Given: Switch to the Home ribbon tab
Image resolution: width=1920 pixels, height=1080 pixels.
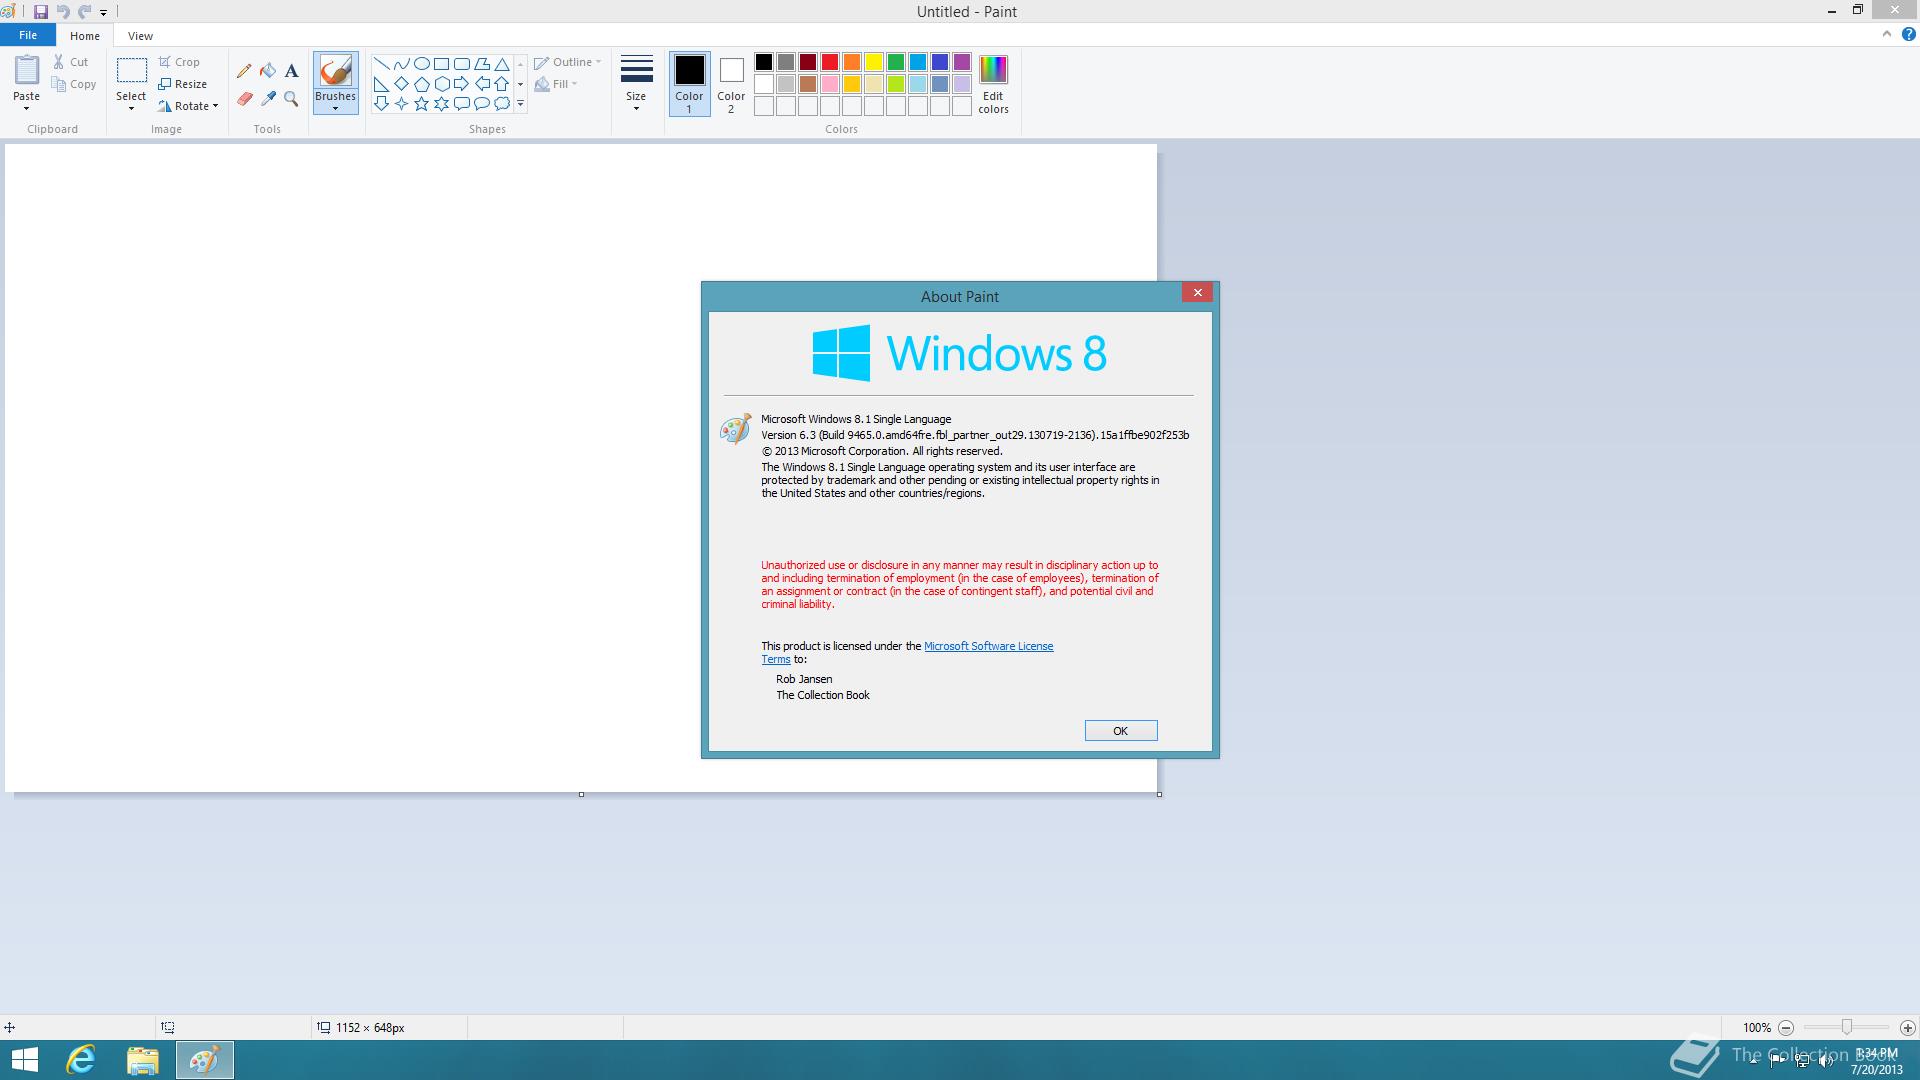Looking at the screenshot, I should pos(85,36).
